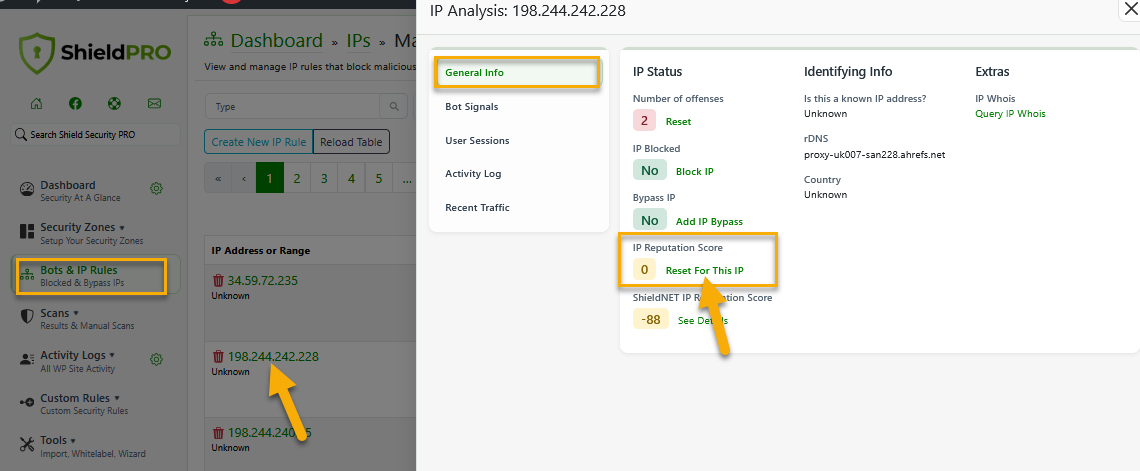Open the Recent Traffic tab
1140x471 pixels.
pos(477,208)
